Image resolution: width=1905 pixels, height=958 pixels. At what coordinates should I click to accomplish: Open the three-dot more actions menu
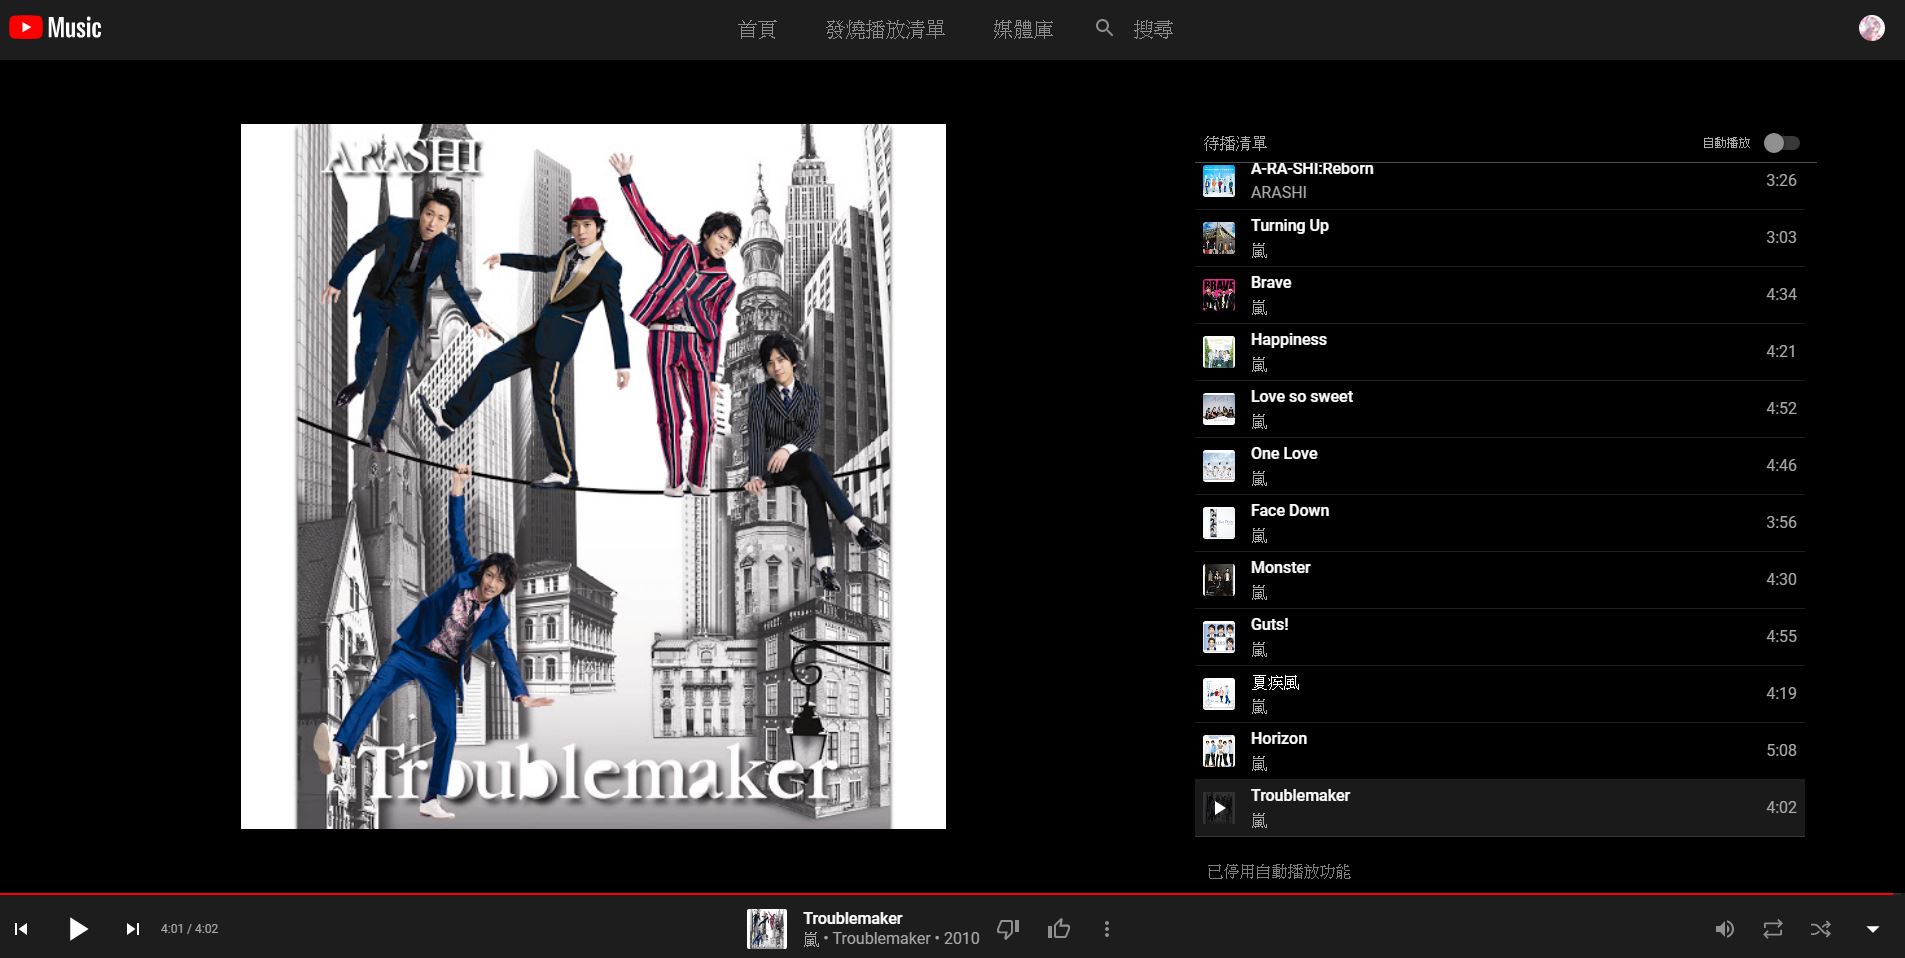[1107, 929]
